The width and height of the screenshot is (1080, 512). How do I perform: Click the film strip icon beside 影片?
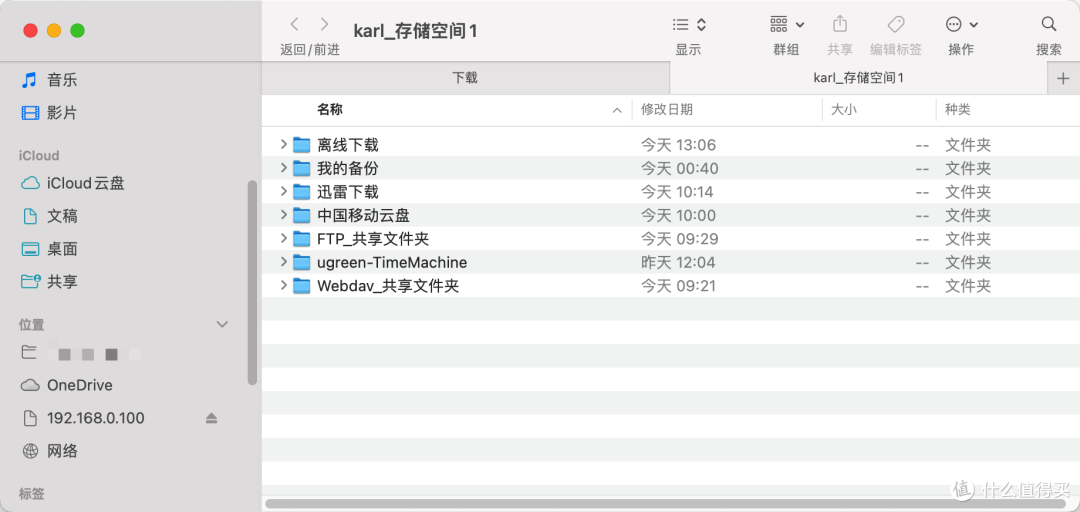[30, 113]
